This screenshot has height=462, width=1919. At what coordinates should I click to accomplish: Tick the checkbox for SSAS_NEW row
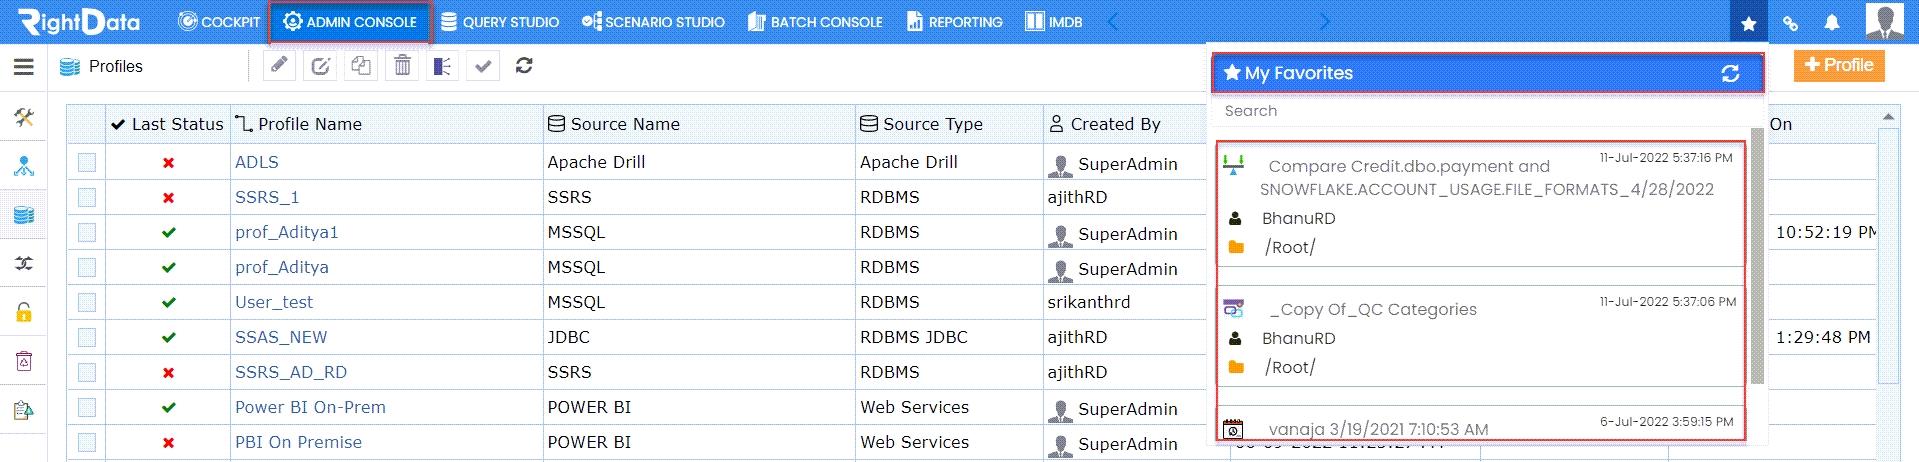[x=87, y=337]
